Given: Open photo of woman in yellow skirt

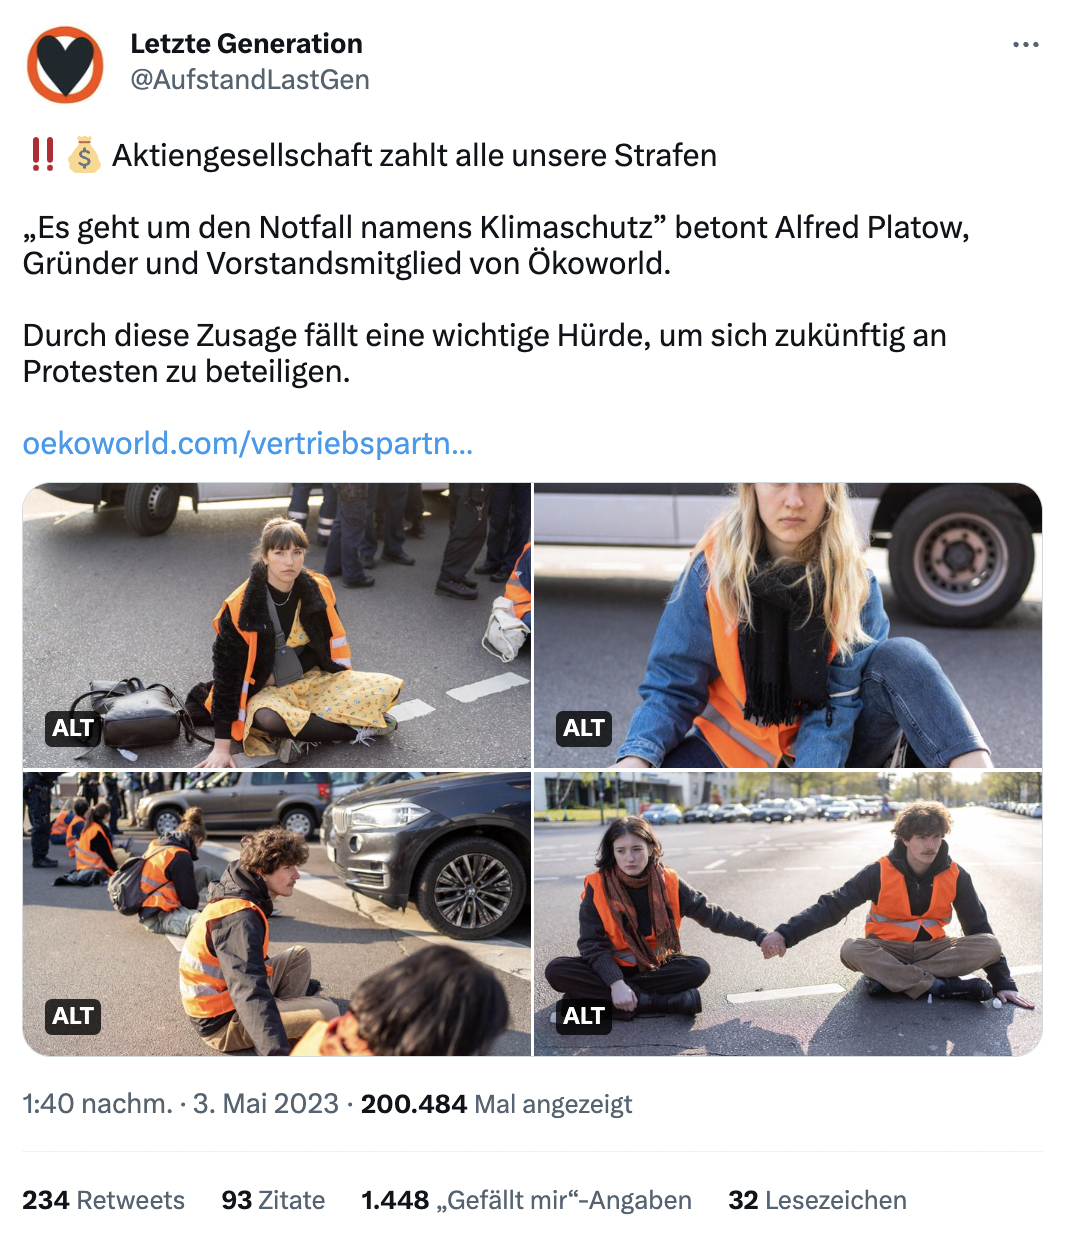Looking at the screenshot, I should (x=277, y=625).
